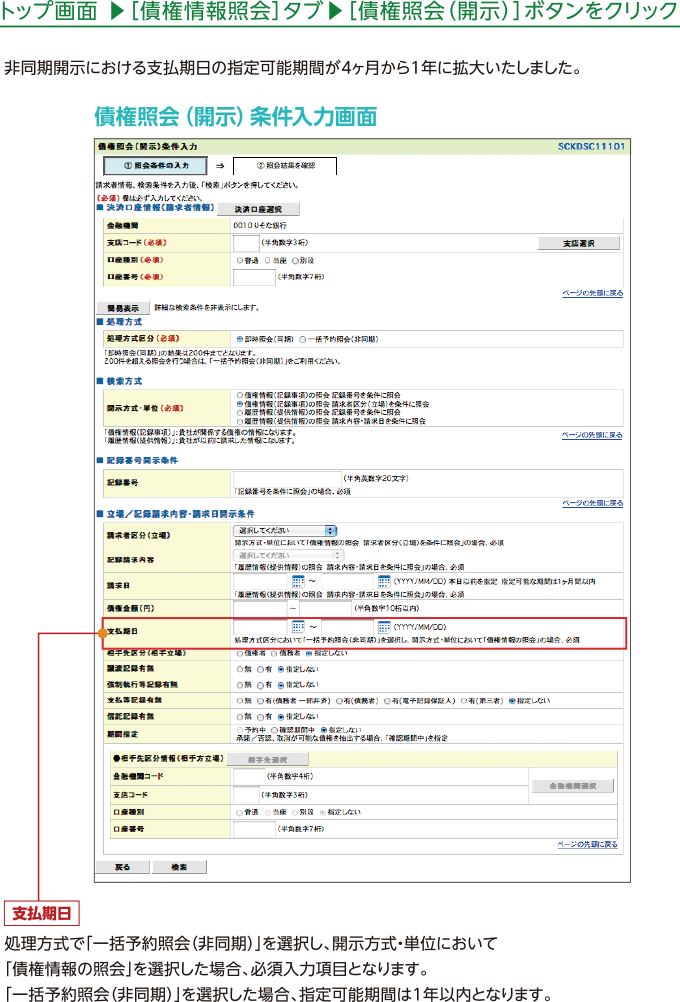Screen dimensions: 680x1002
Task: Select 指定しない for 相手先 口座種別
Action: (323, 812)
